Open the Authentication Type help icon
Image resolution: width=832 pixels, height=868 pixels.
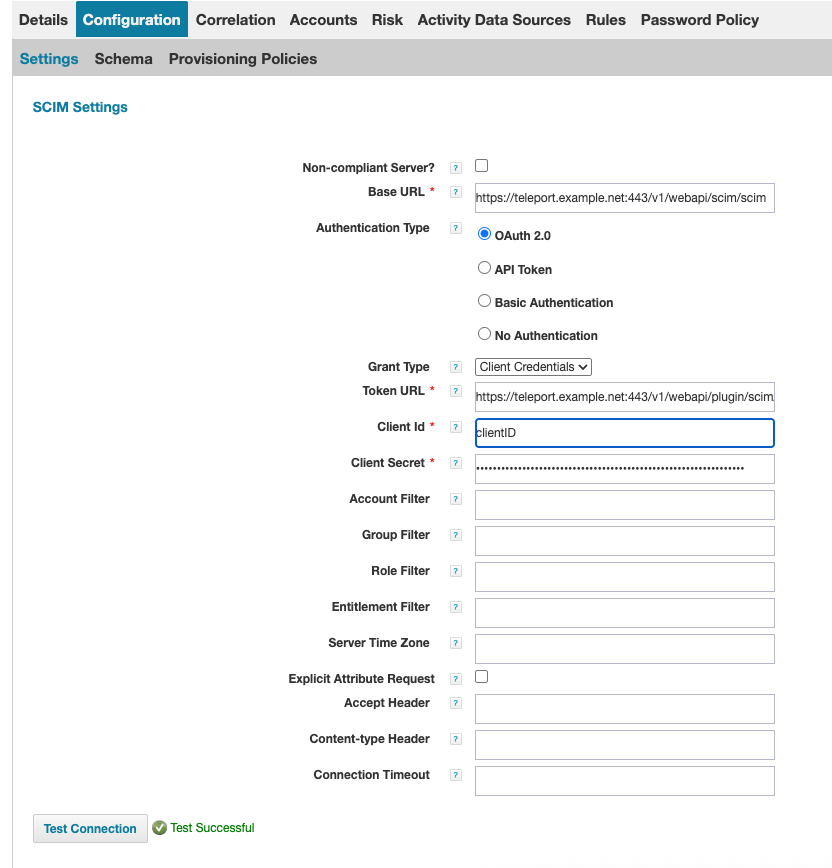[456, 228]
